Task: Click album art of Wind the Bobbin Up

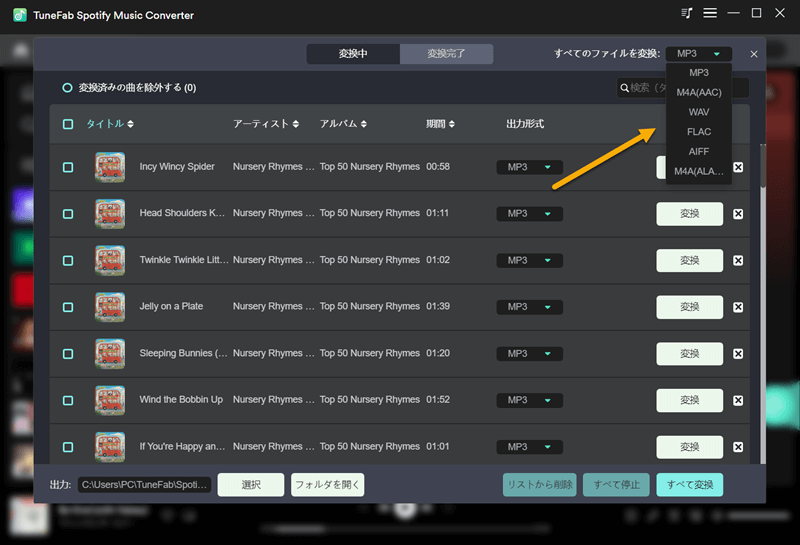Action: point(110,400)
